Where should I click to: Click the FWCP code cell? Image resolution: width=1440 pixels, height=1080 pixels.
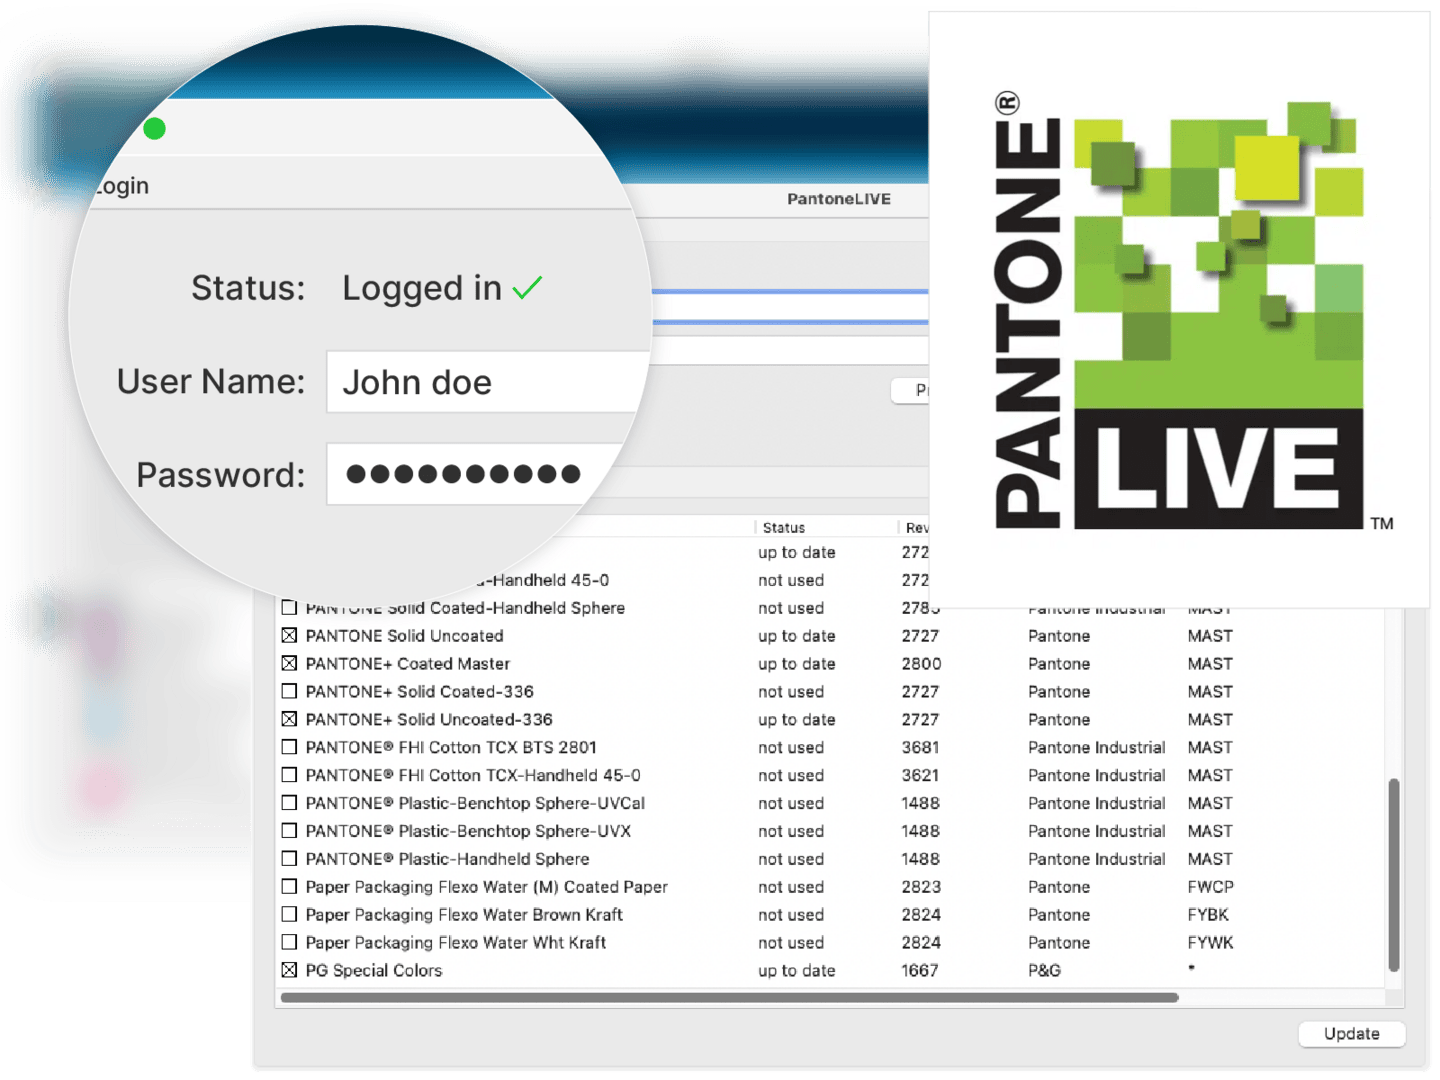1210,887
